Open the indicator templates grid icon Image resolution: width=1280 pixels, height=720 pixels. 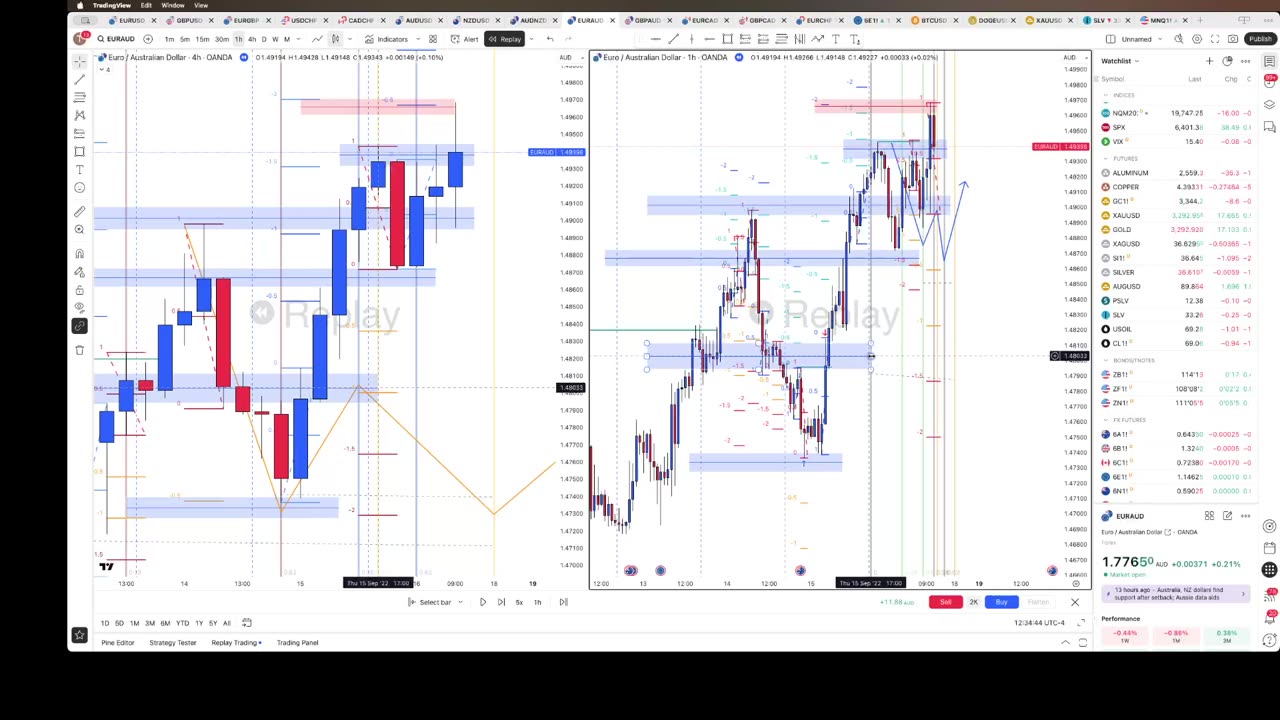pos(432,39)
